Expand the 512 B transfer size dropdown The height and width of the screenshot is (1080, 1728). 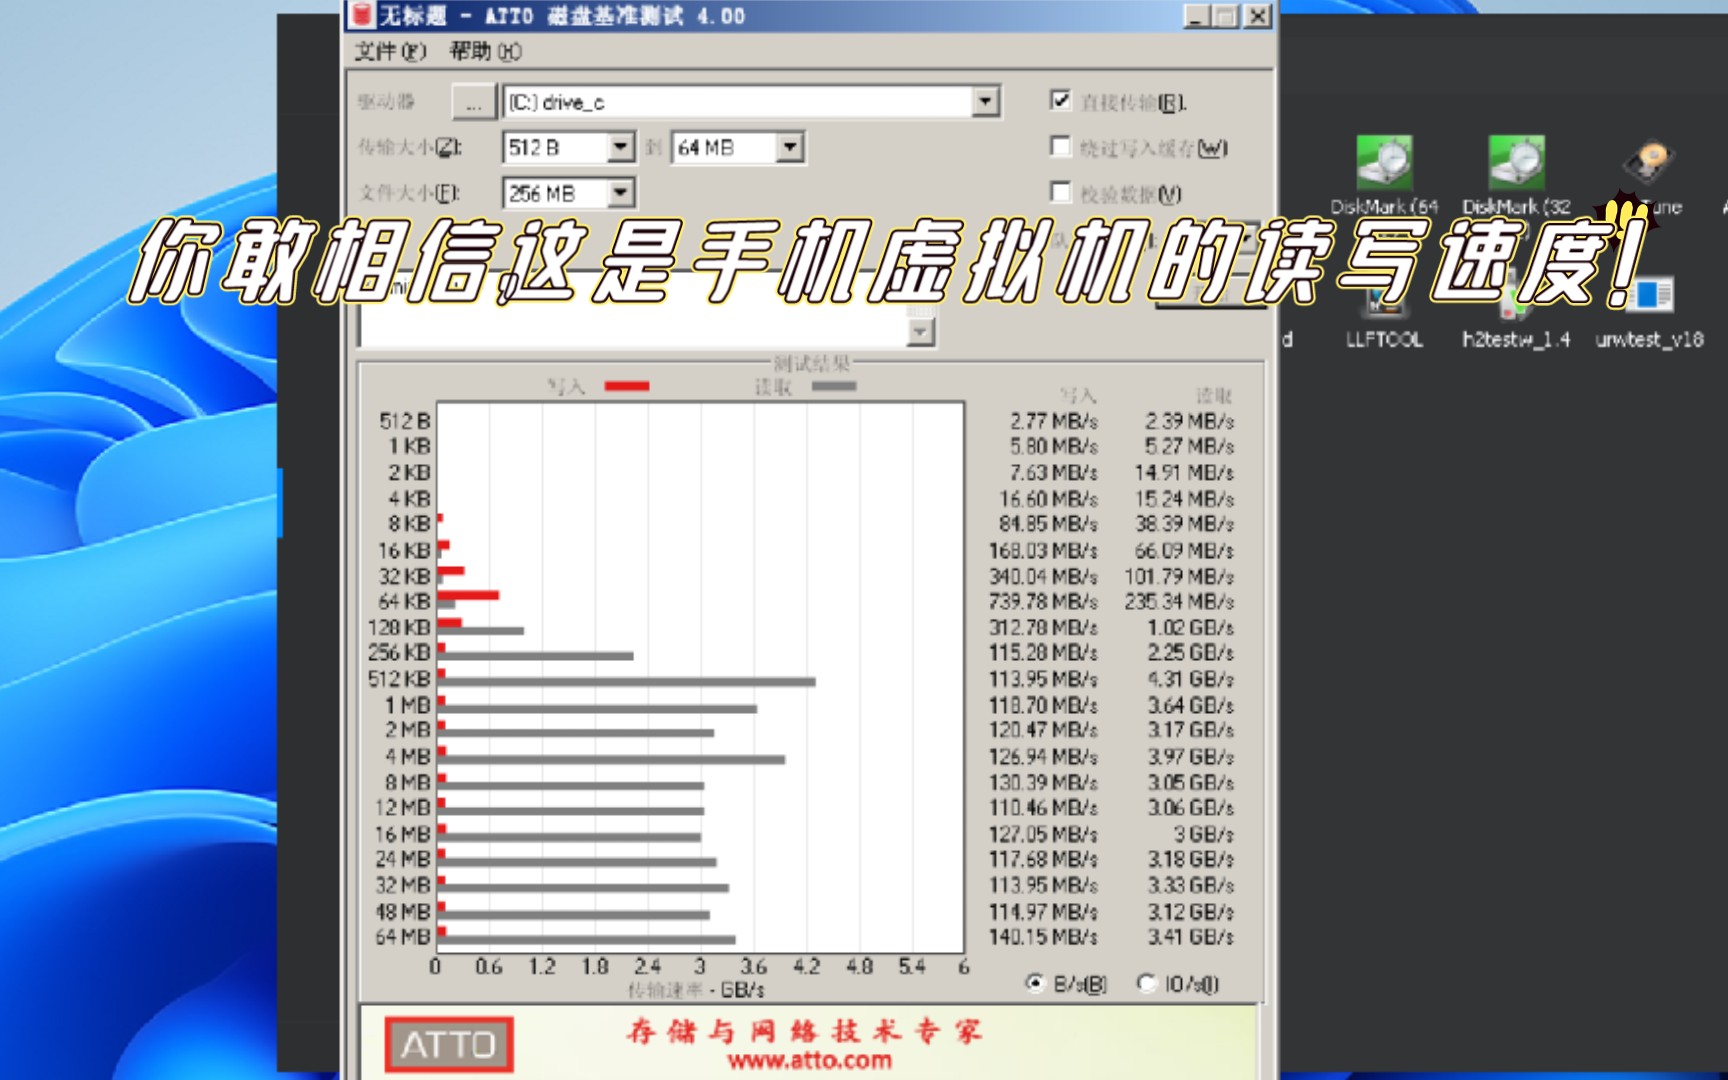click(622, 147)
